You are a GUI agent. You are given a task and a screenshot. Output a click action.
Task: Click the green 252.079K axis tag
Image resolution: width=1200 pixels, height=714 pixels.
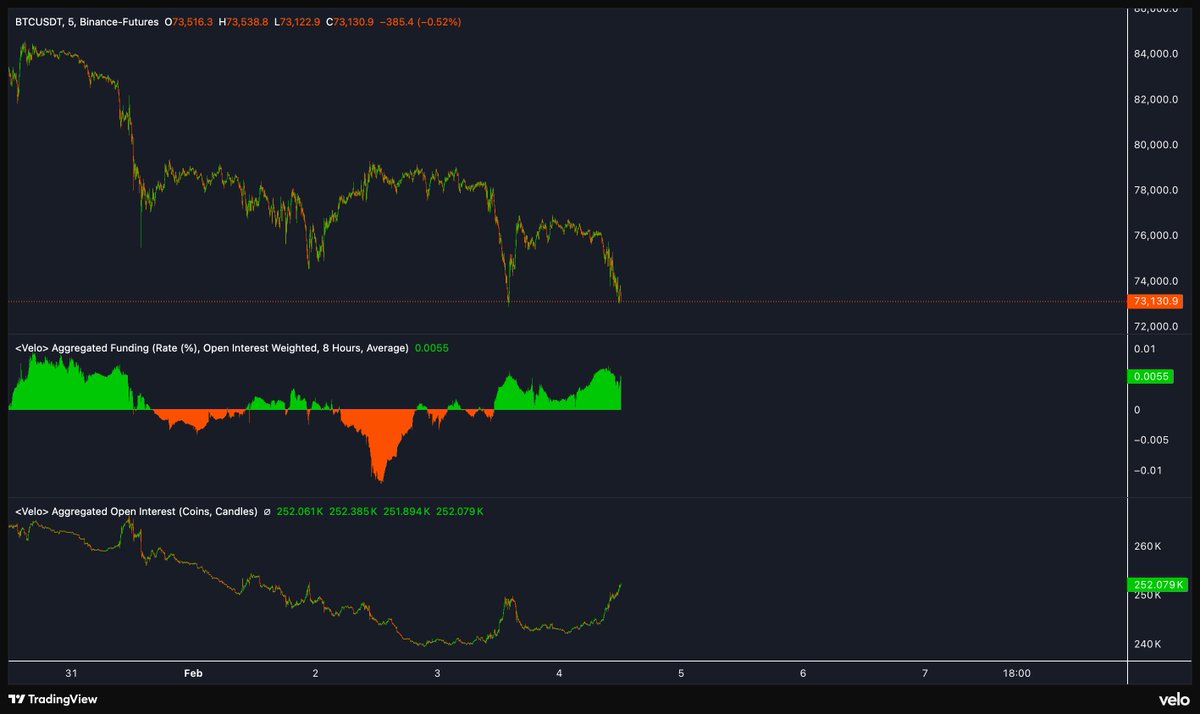1156,584
